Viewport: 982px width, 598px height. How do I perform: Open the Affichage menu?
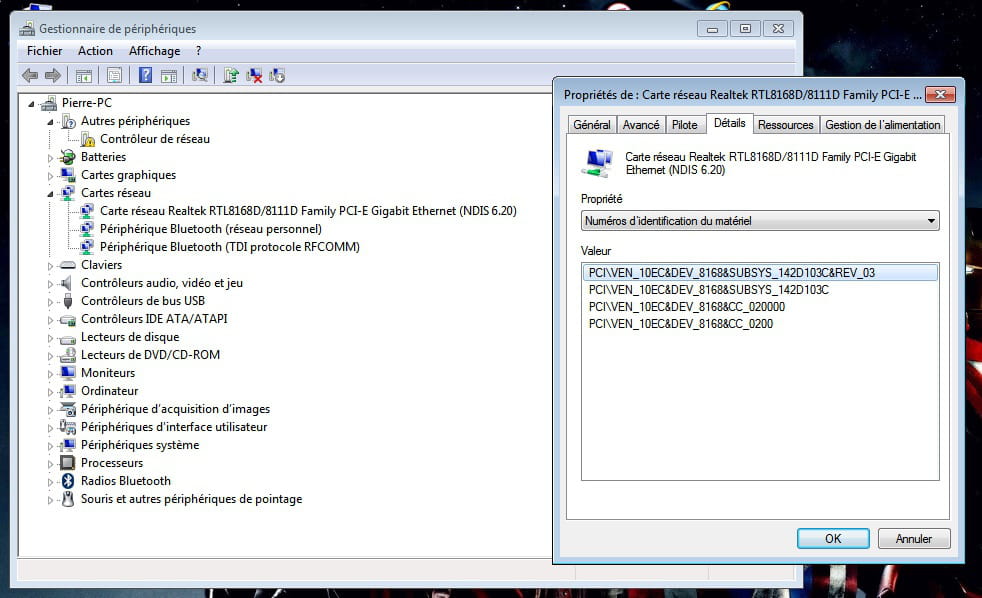pos(154,51)
